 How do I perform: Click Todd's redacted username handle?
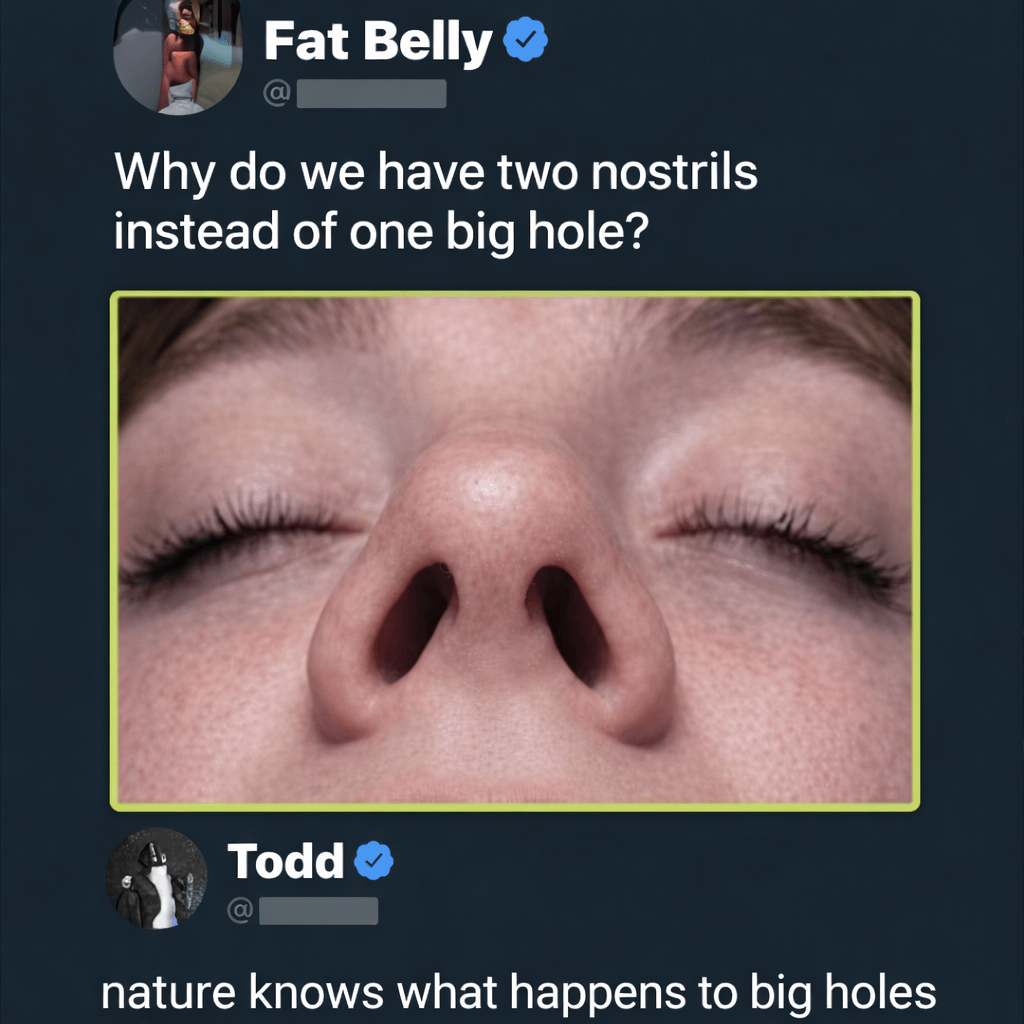coord(318,911)
